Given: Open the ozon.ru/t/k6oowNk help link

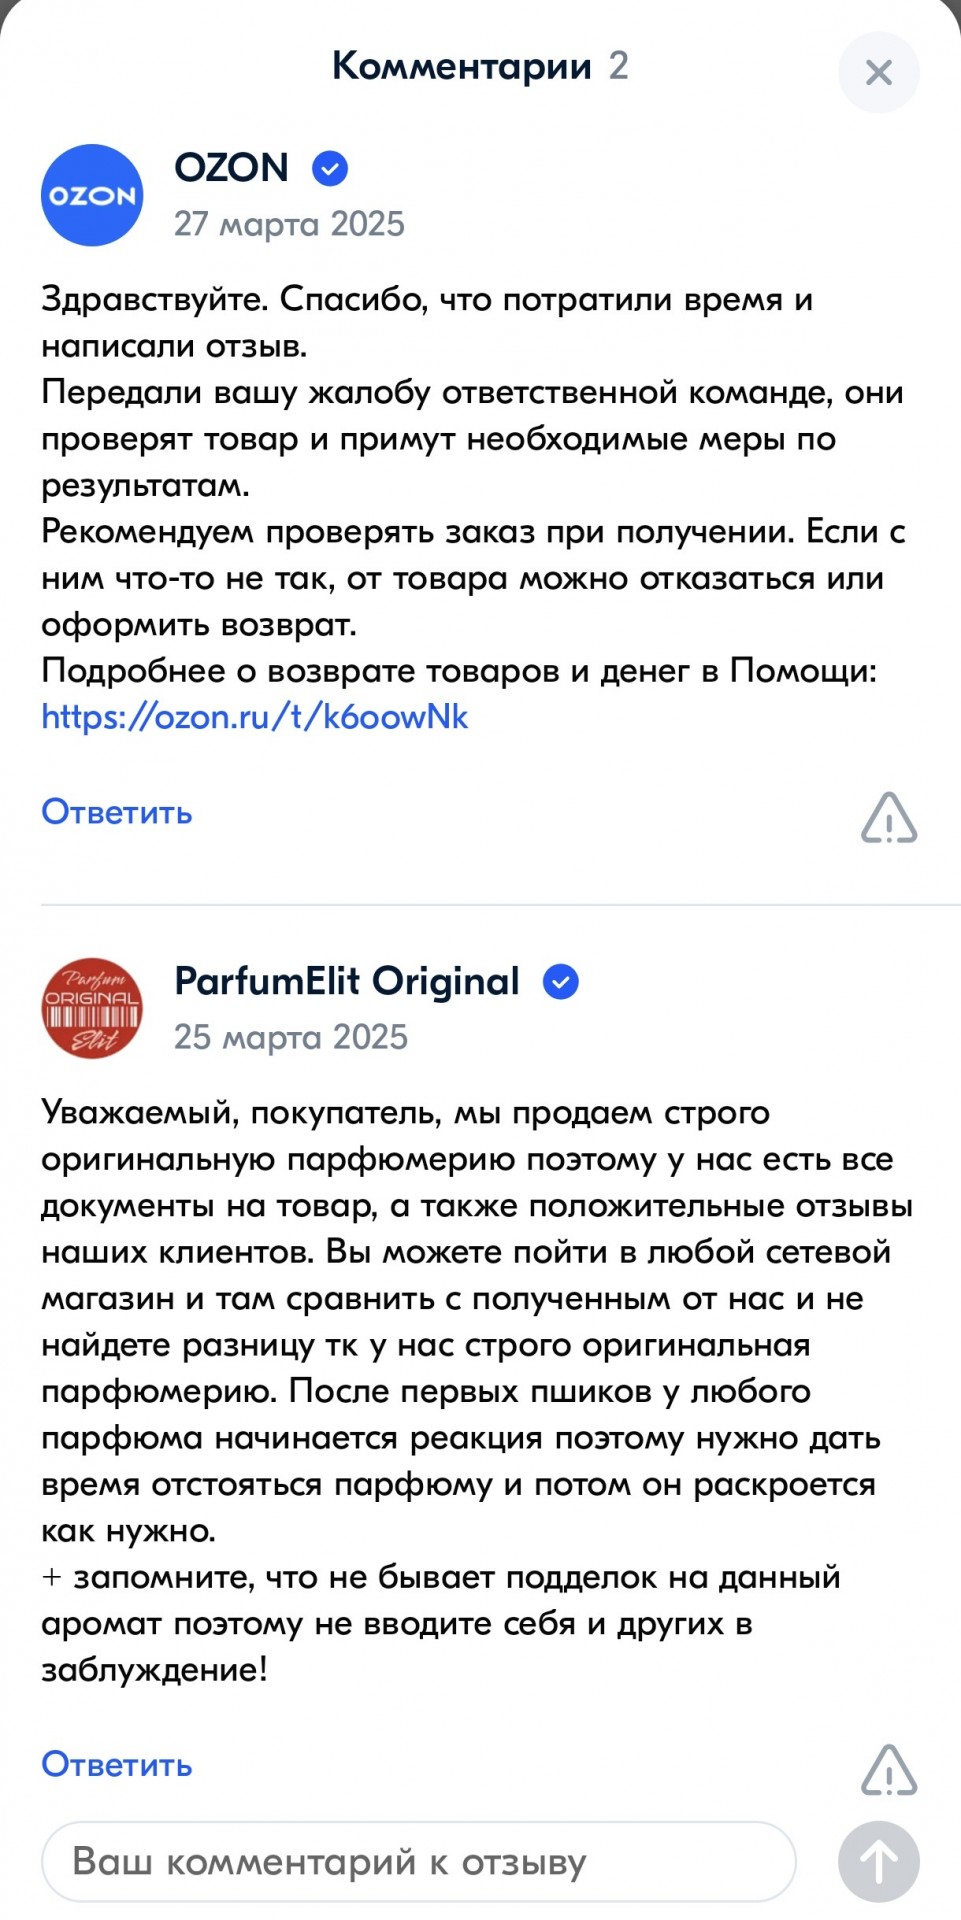Looking at the screenshot, I should pos(255,717).
